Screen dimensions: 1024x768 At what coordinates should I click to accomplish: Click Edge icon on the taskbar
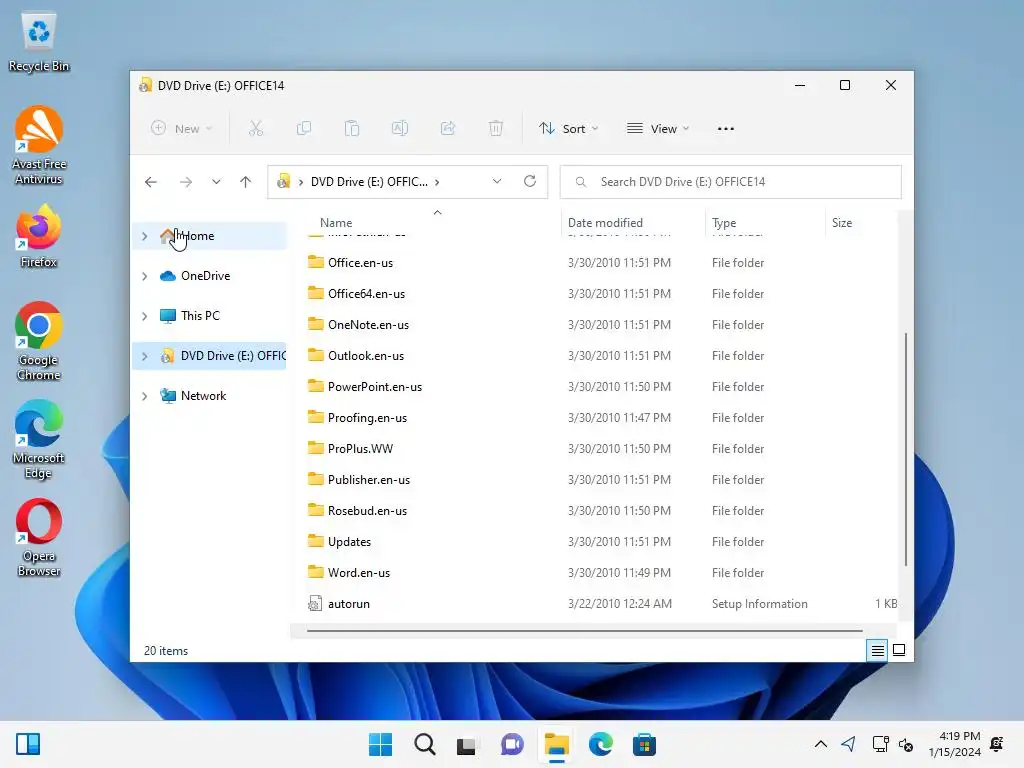point(600,744)
